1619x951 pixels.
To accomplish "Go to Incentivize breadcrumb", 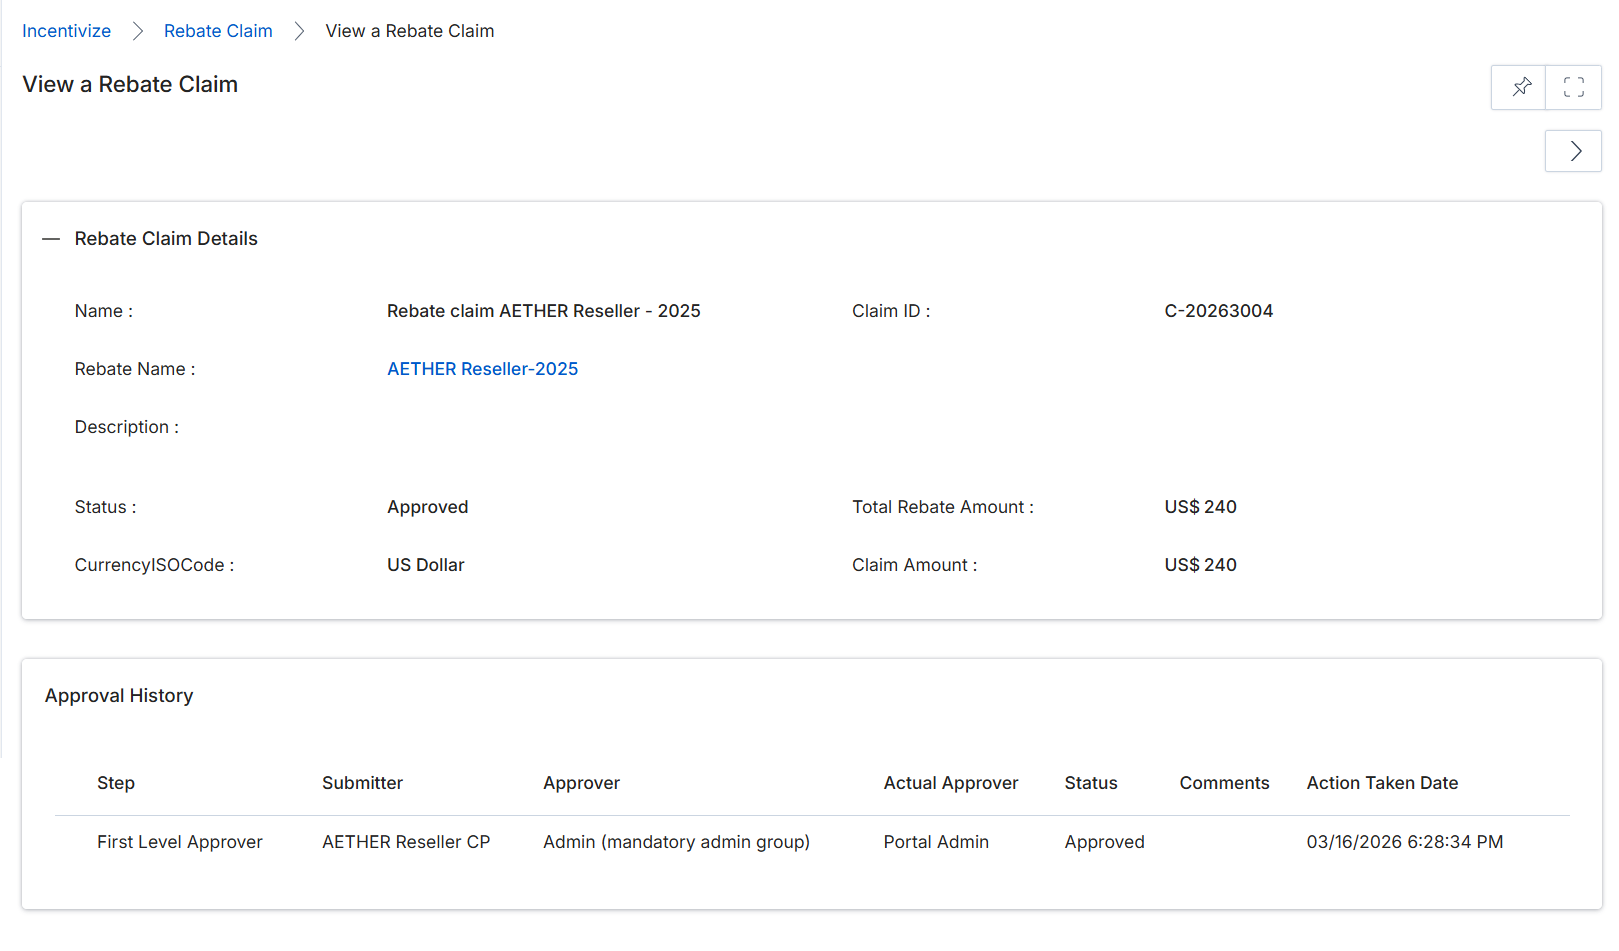I will pyautogui.click(x=66, y=31).
